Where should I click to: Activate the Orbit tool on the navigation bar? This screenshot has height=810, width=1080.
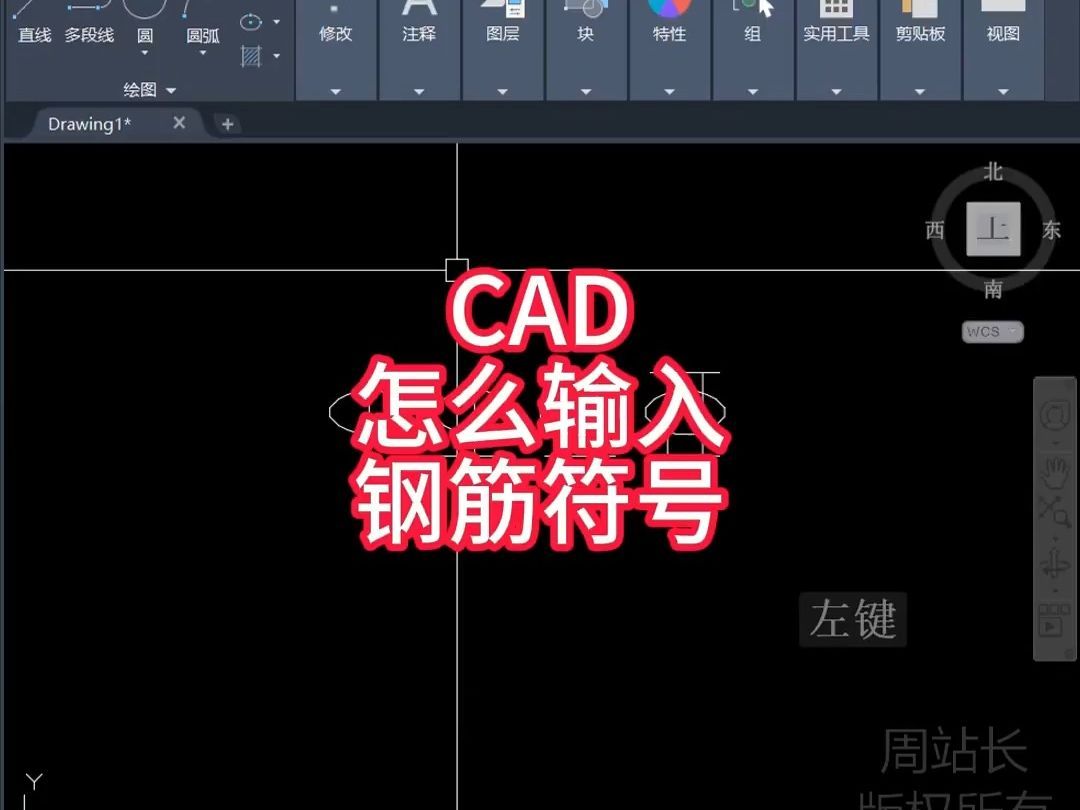point(1055,565)
